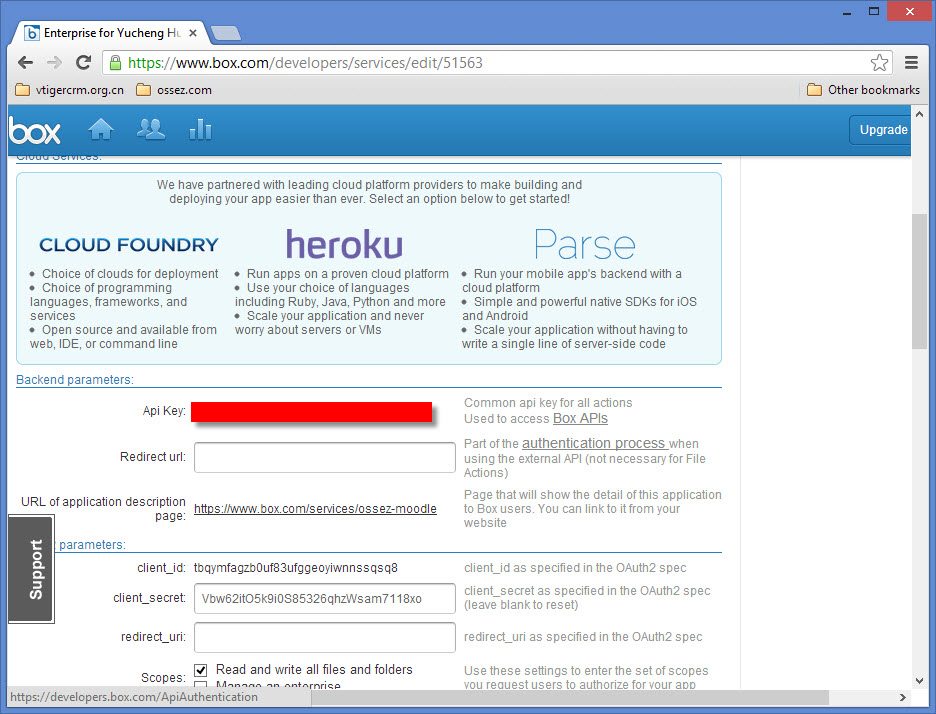Viewport: 936px width, 714px height.
Task: Click the horizontal scrollbar thumb
Action: [570, 697]
